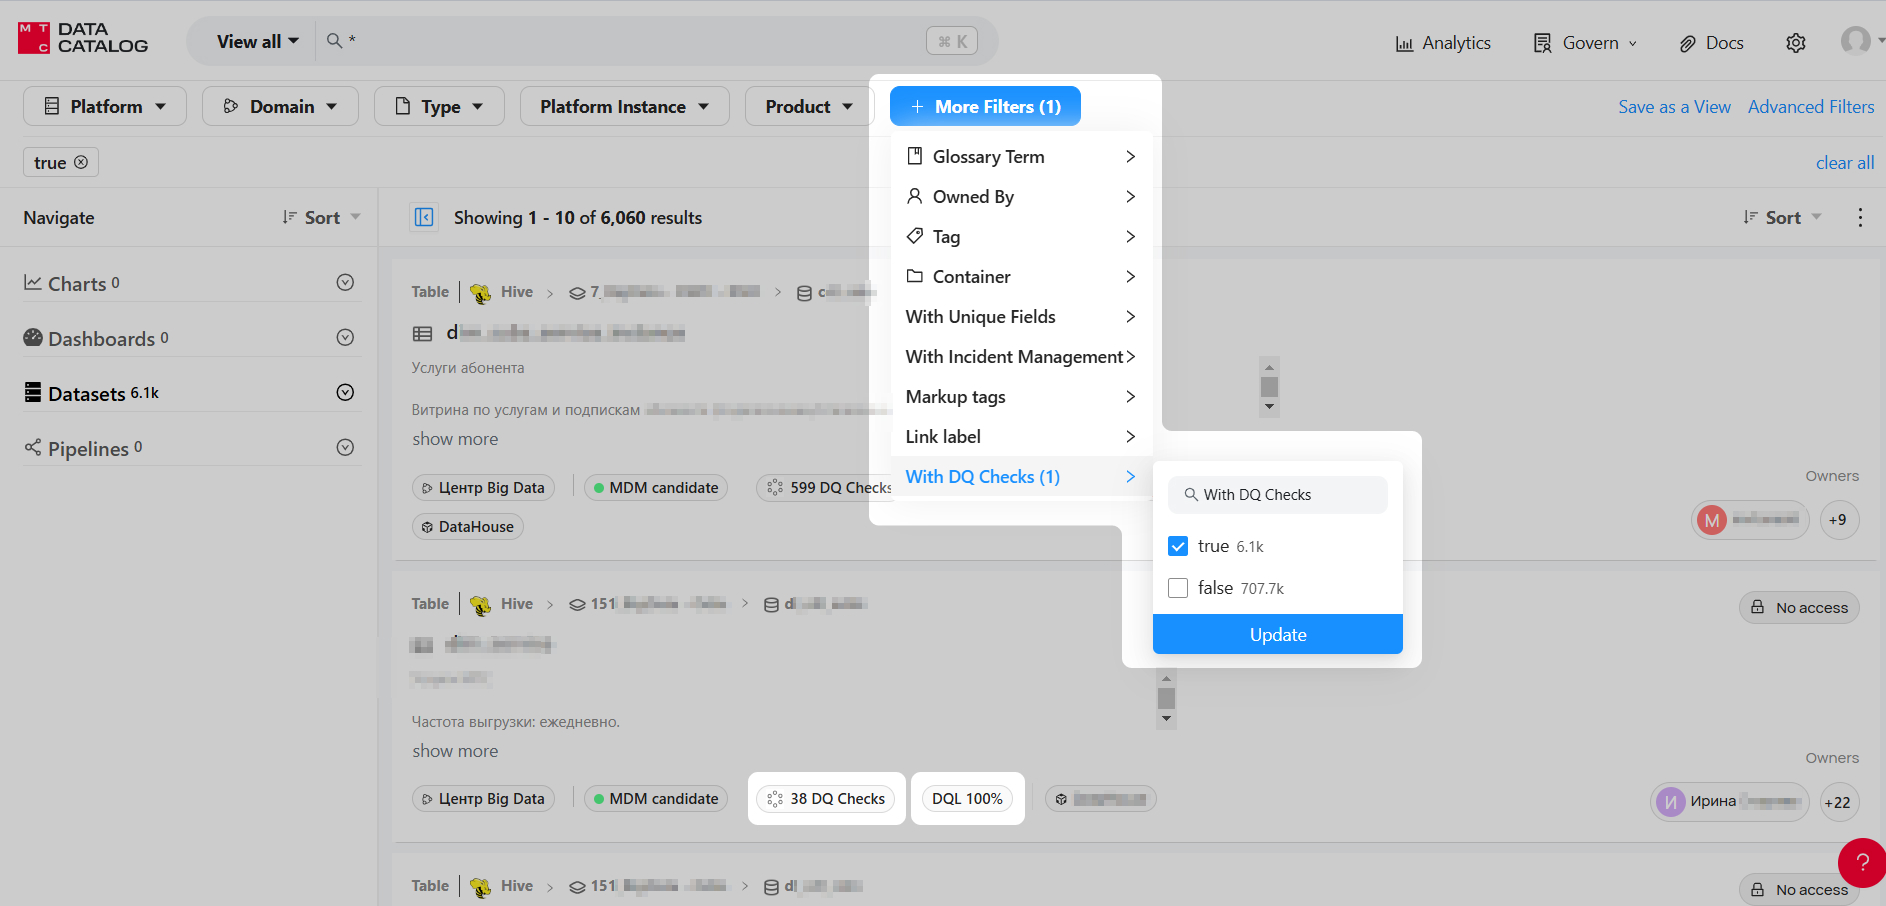Open Analytics from the top bar
This screenshot has height=906, width=1886.
coord(1442,43)
